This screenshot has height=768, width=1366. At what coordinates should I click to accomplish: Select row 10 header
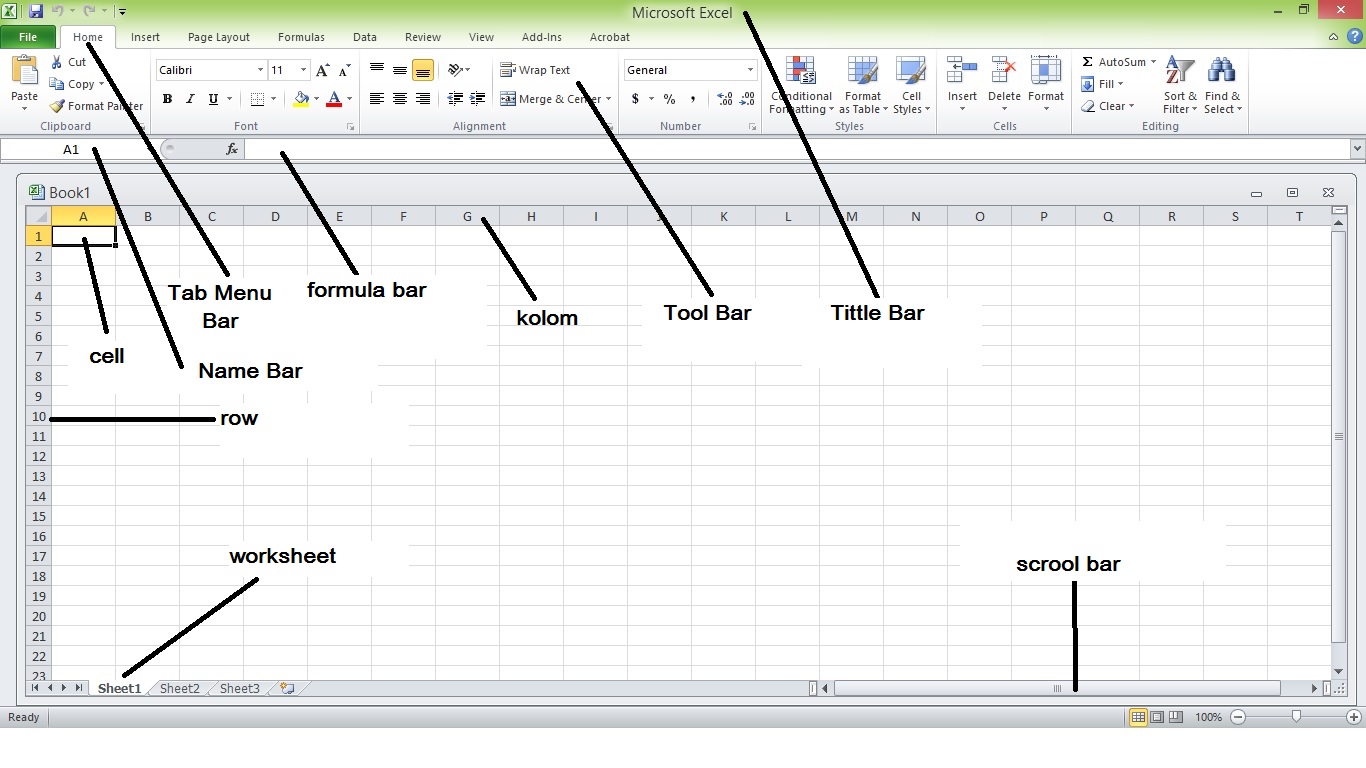pos(38,416)
